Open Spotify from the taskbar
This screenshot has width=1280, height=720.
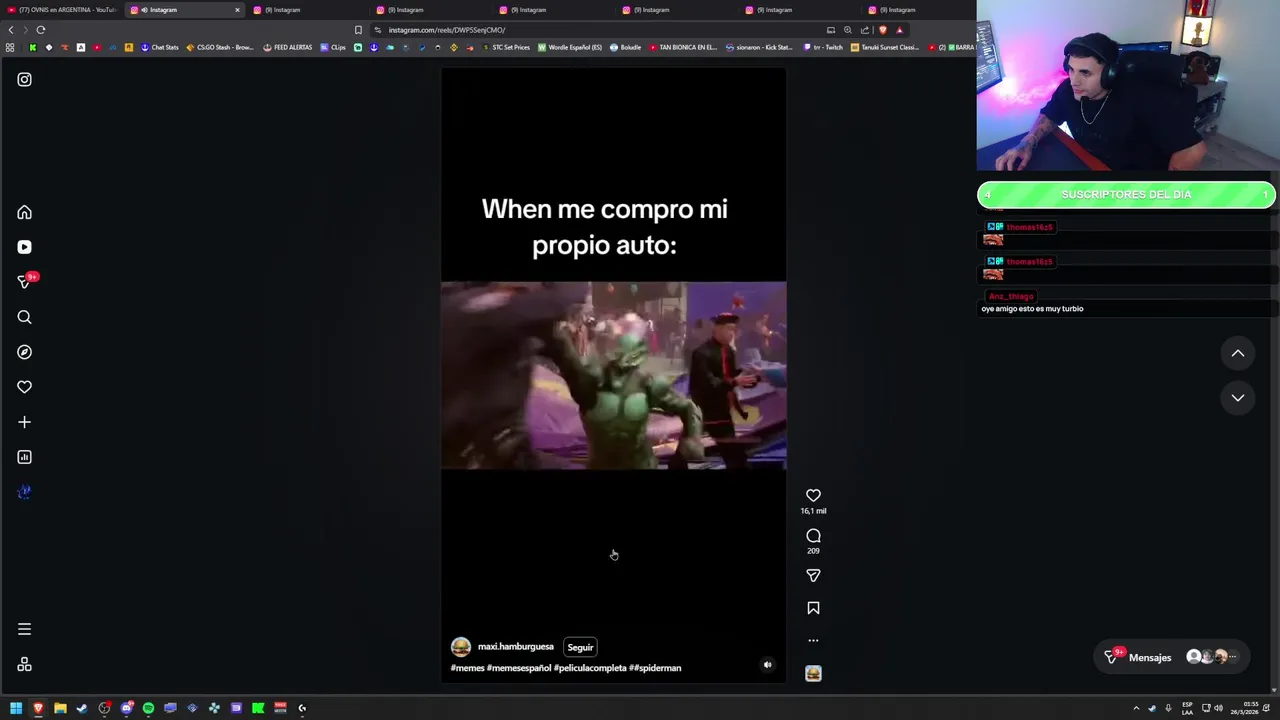148,708
